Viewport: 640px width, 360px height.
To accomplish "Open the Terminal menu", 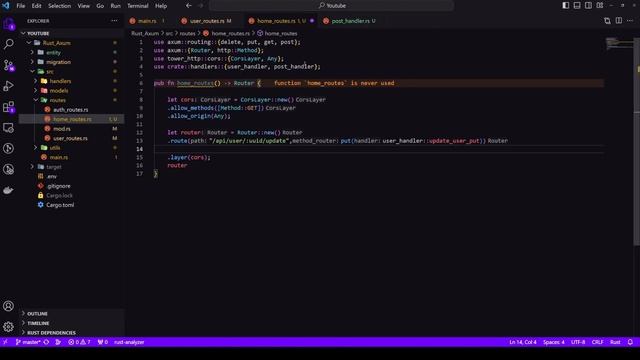I will tap(138, 6).
